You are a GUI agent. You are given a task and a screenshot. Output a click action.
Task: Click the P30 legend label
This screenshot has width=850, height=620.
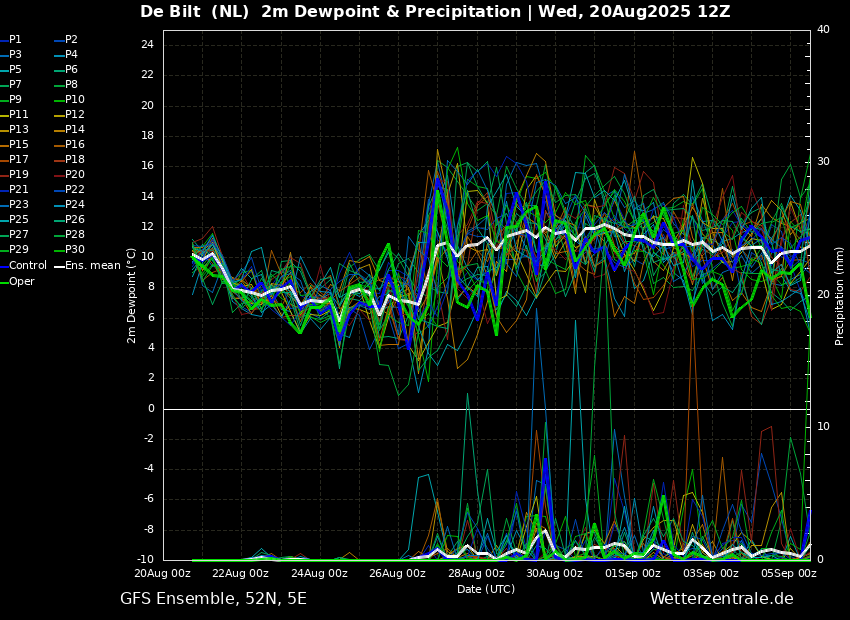(75, 250)
